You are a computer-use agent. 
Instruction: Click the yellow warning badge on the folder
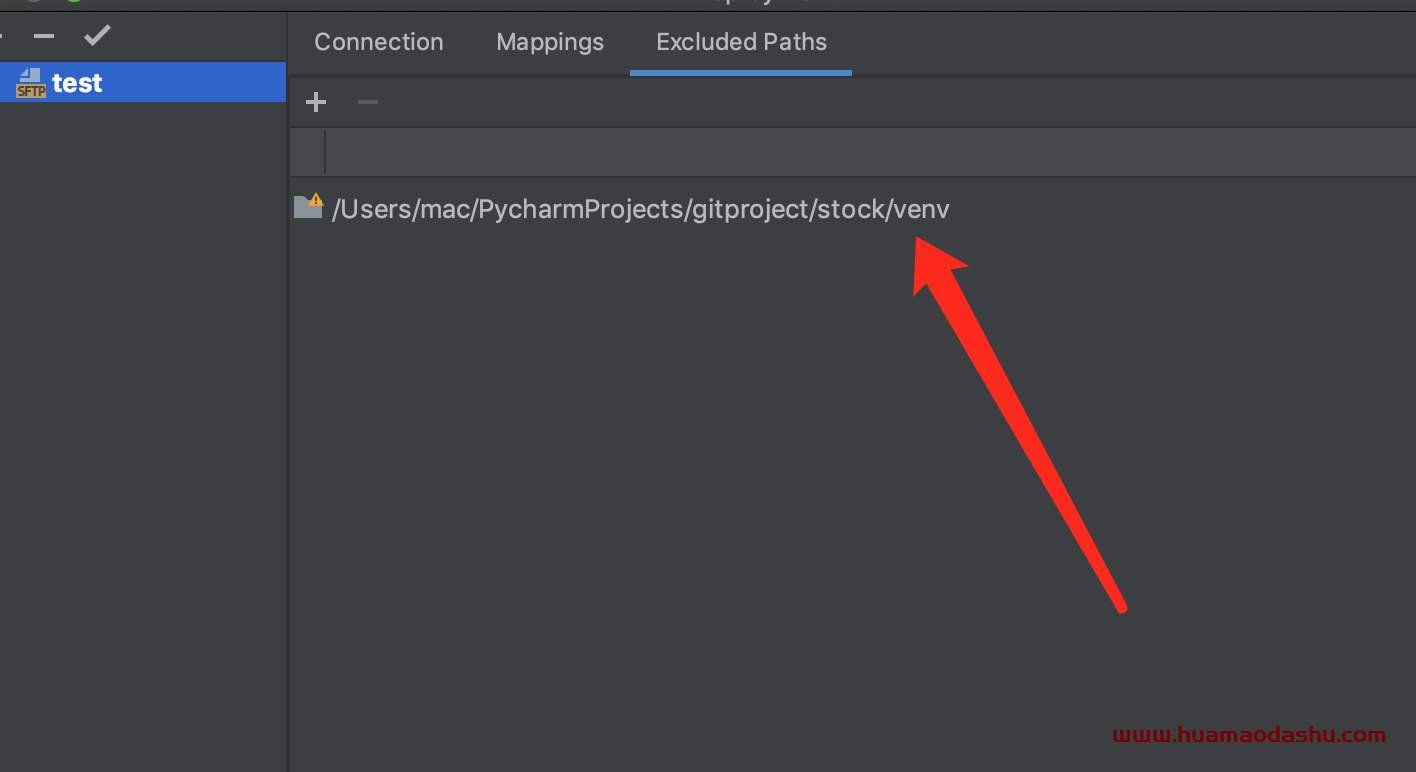(316, 199)
